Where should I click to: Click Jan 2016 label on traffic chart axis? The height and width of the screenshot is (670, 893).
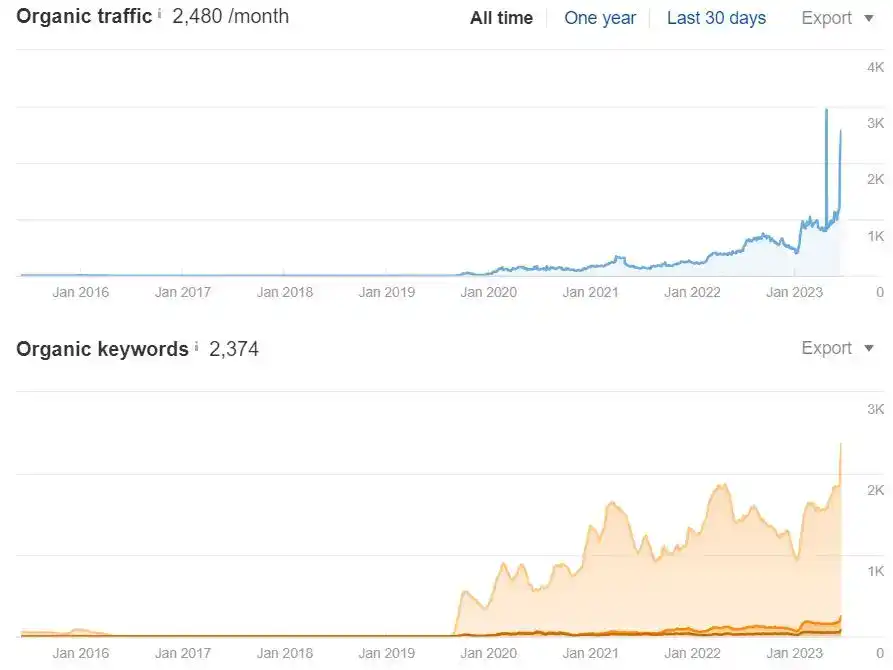pyautogui.click(x=81, y=292)
